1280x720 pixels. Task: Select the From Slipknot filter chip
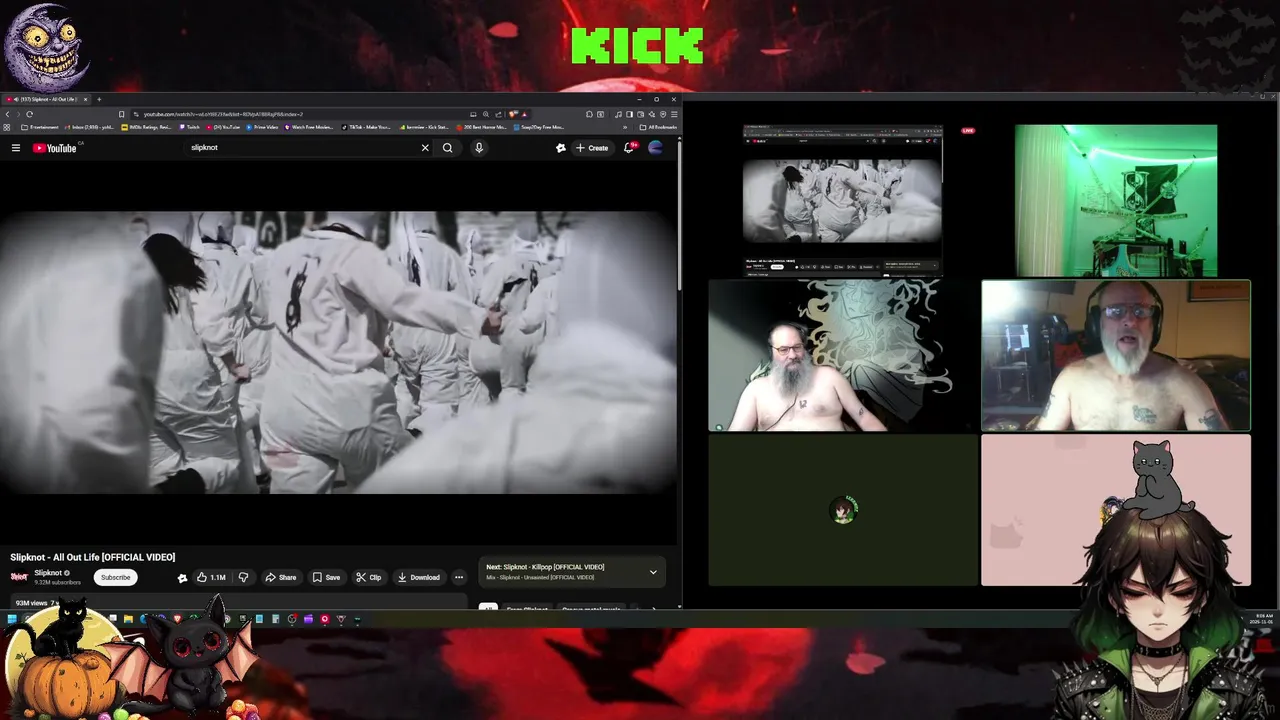click(527, 608)
